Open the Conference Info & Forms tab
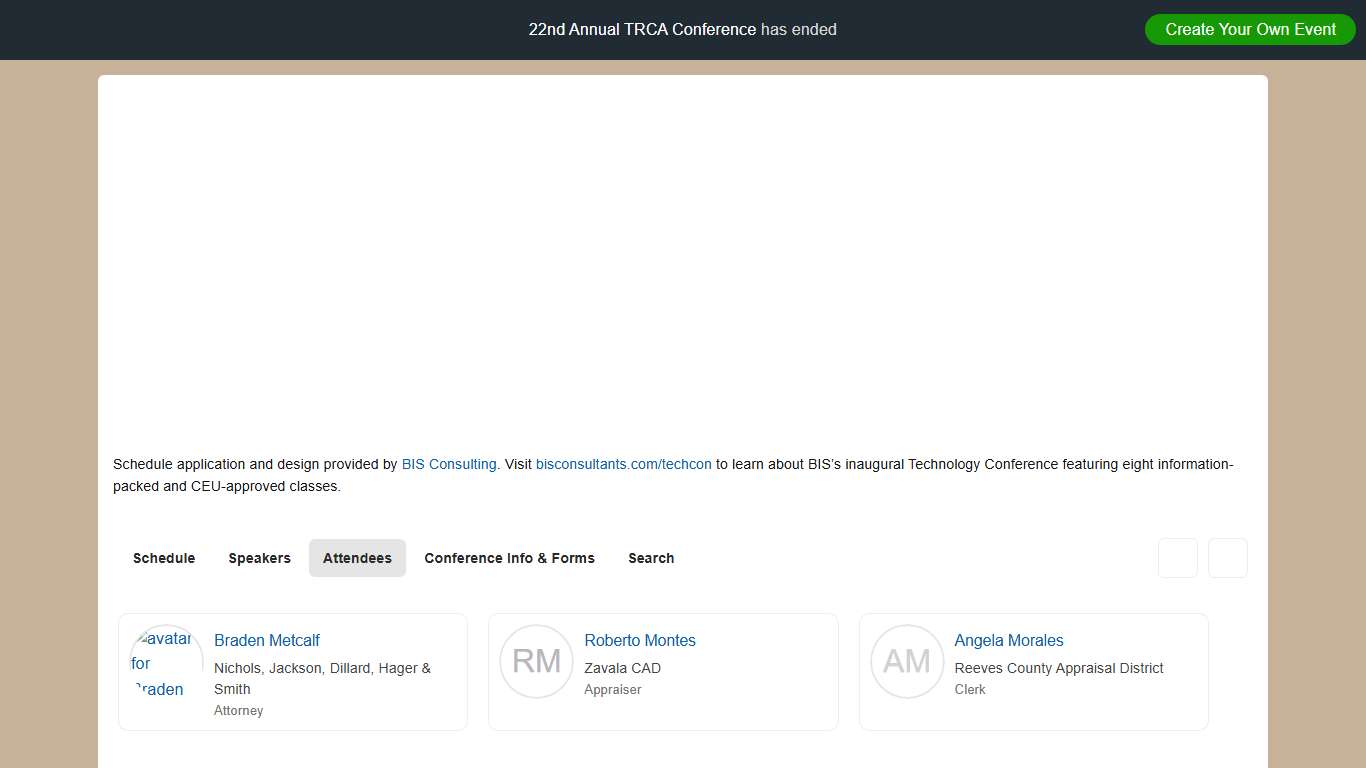The image size is (1366, 768). [x=509, y=558]
